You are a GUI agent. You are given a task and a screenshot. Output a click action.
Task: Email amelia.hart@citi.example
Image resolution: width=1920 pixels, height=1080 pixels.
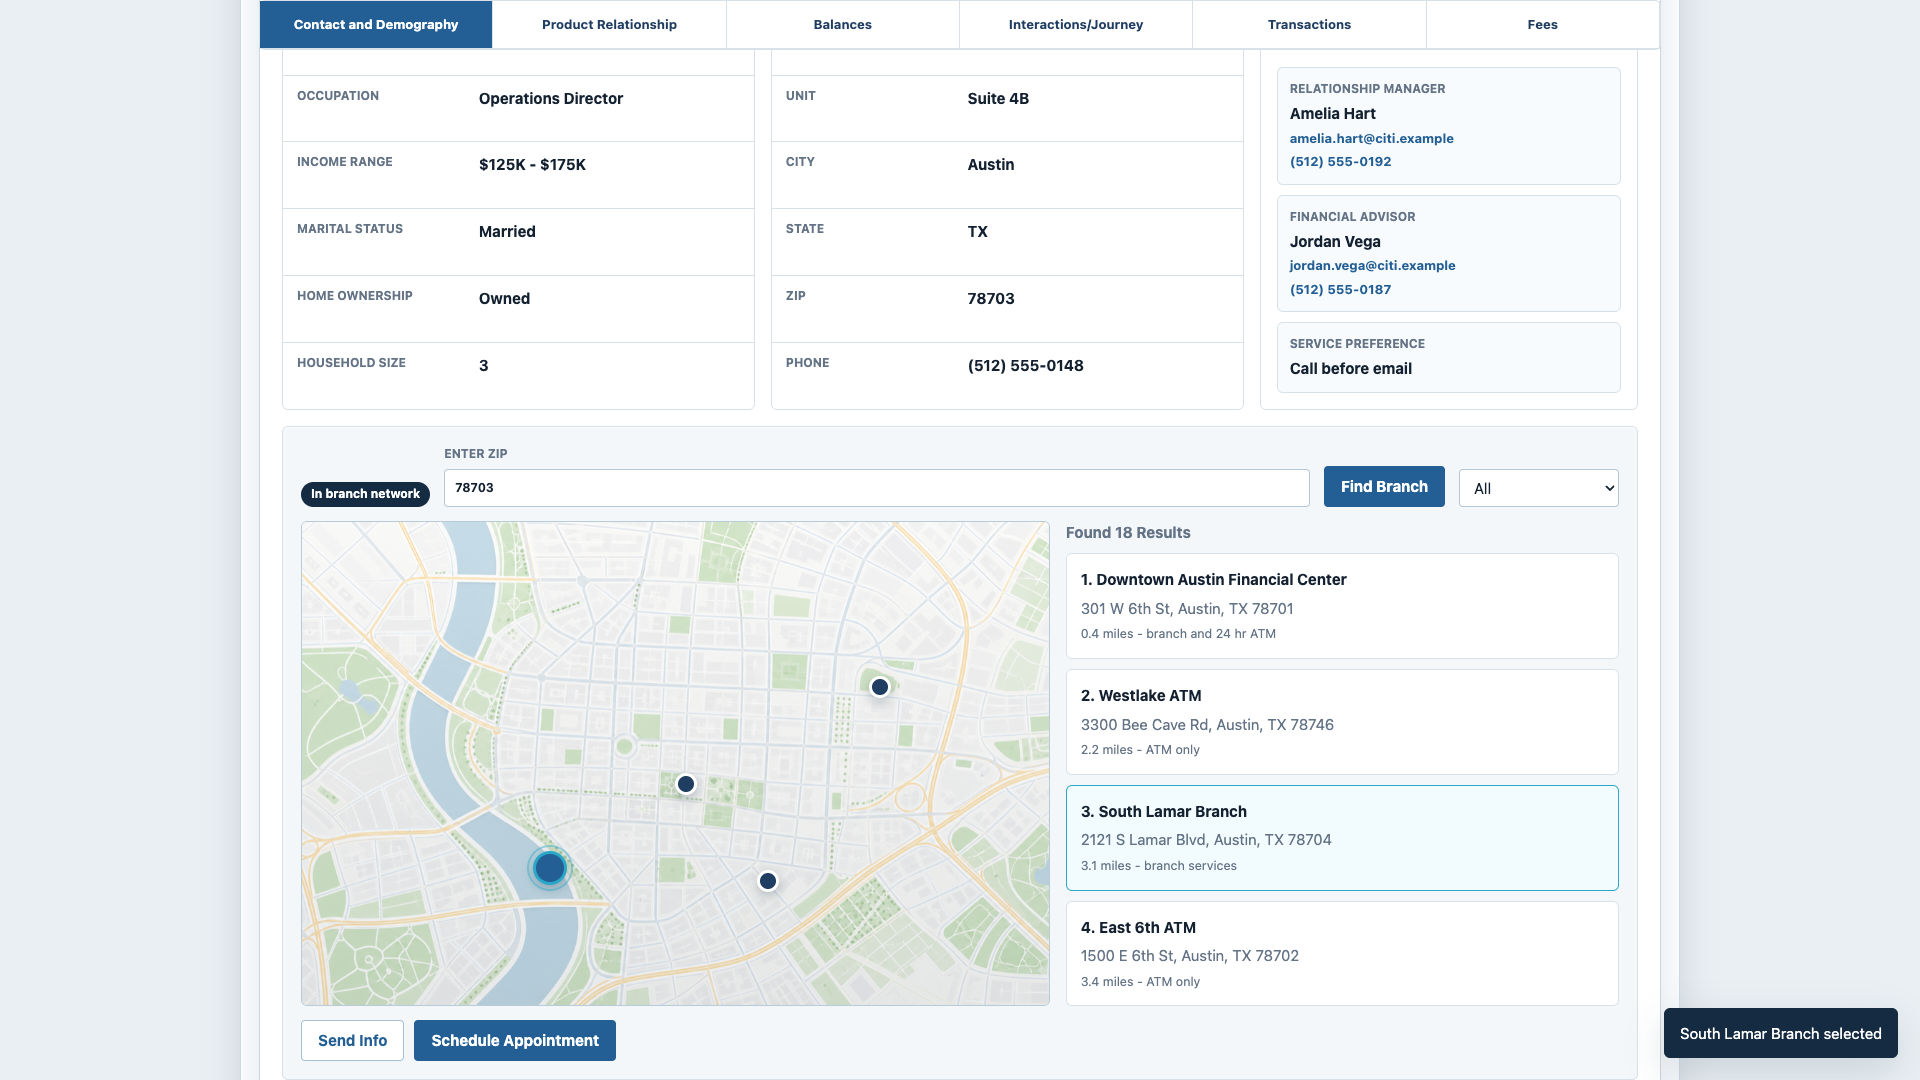coord(1371,138)
